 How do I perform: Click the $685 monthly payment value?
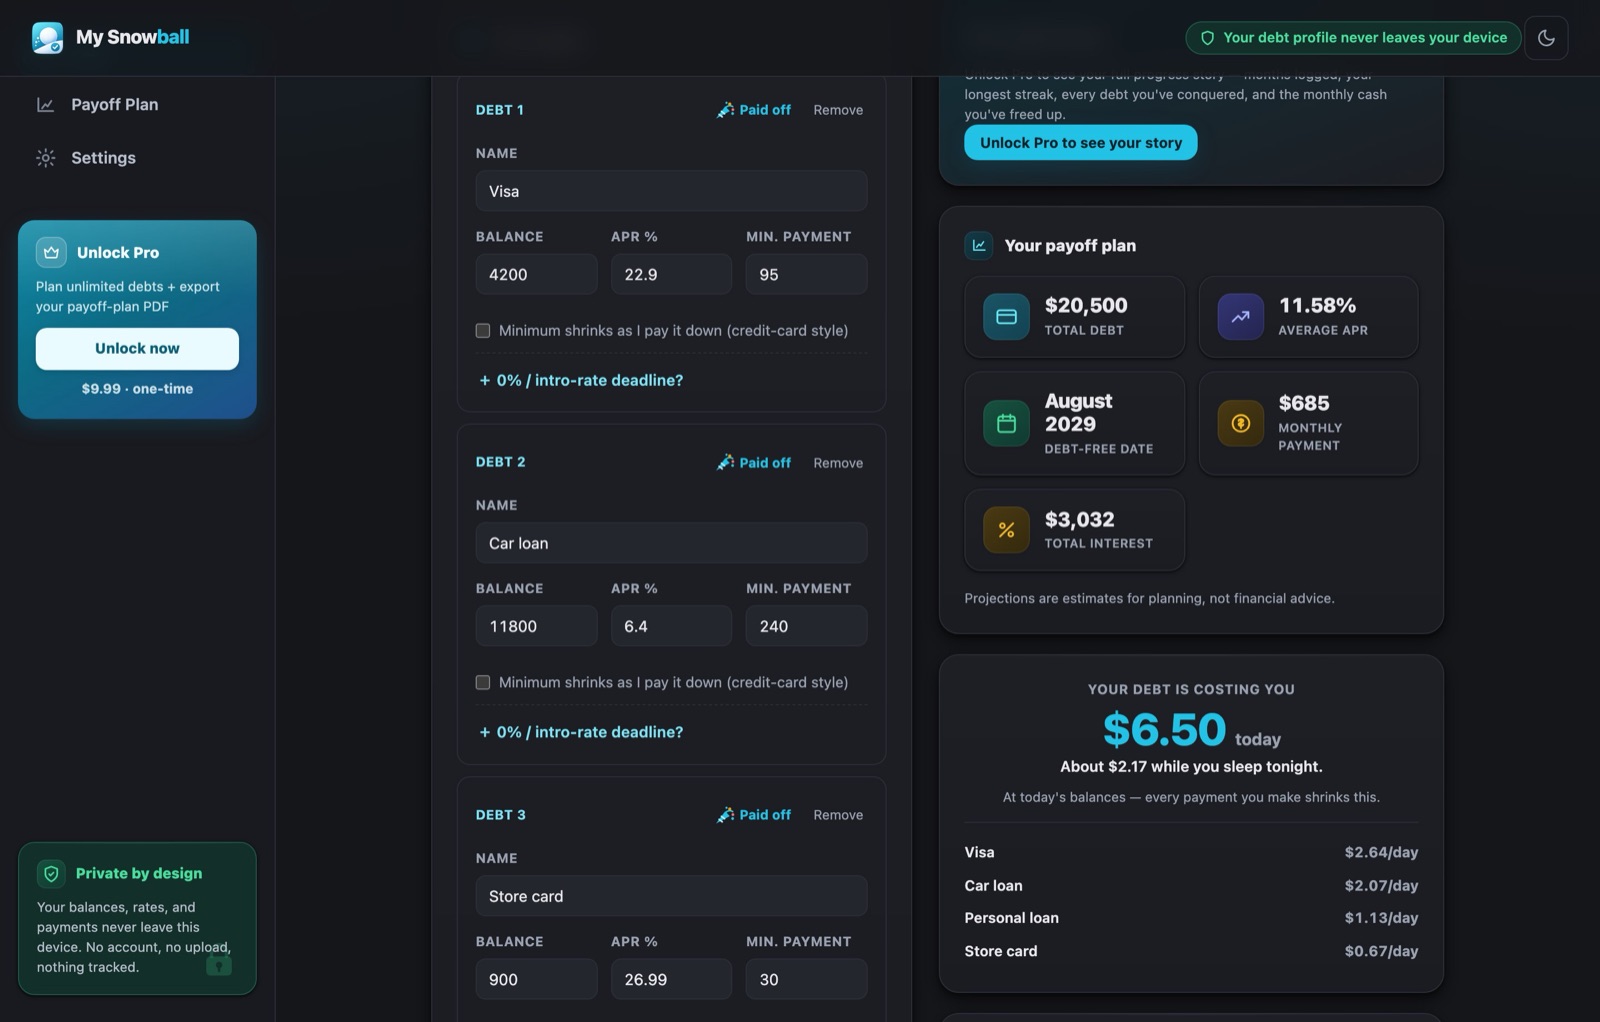pos(1304,403)
